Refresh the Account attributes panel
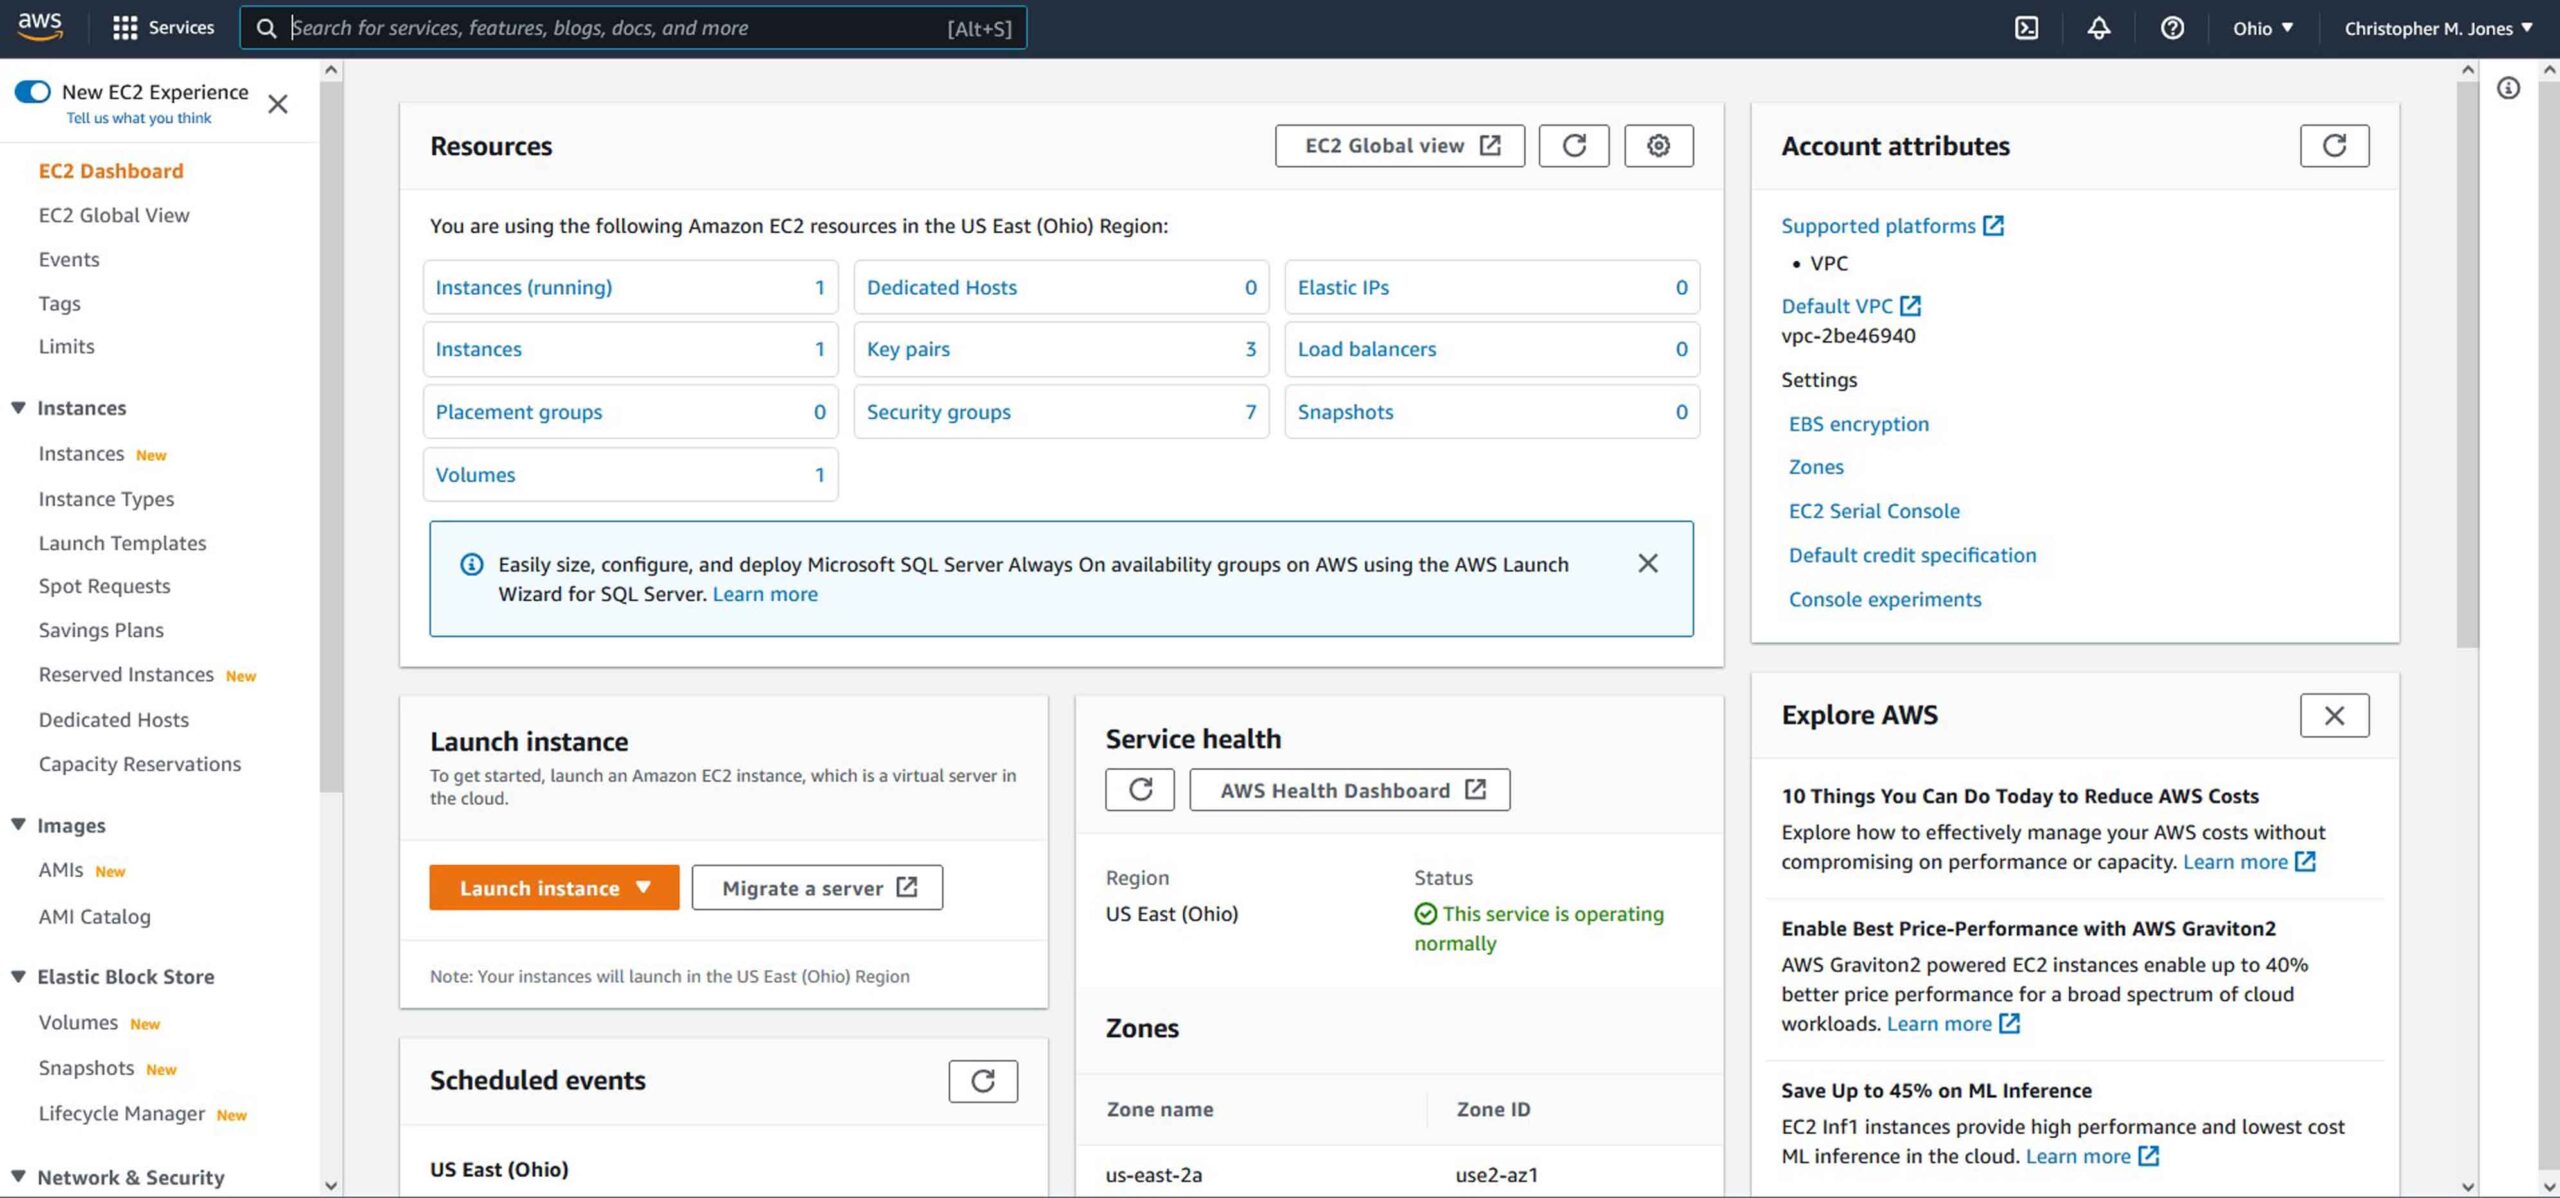This screenshot has height=1198, width=2560. pyautogui.click(x=2334, y=146)
